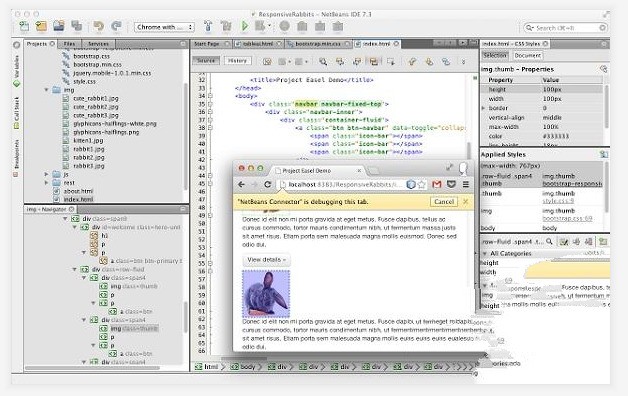The image size is (628, 396).
Task: Switch editor to History view
Action: pos(237,60)
